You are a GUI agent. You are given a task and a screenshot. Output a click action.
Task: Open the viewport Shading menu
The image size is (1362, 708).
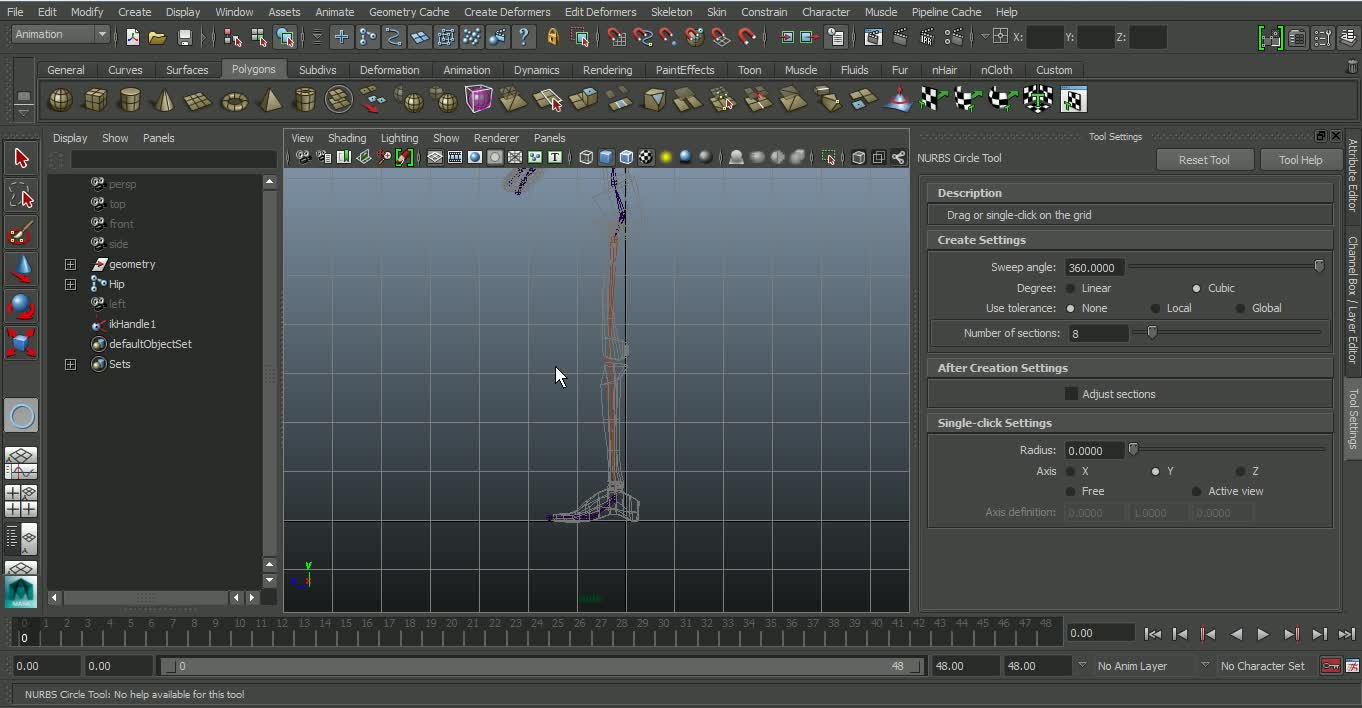coord(347,138)
